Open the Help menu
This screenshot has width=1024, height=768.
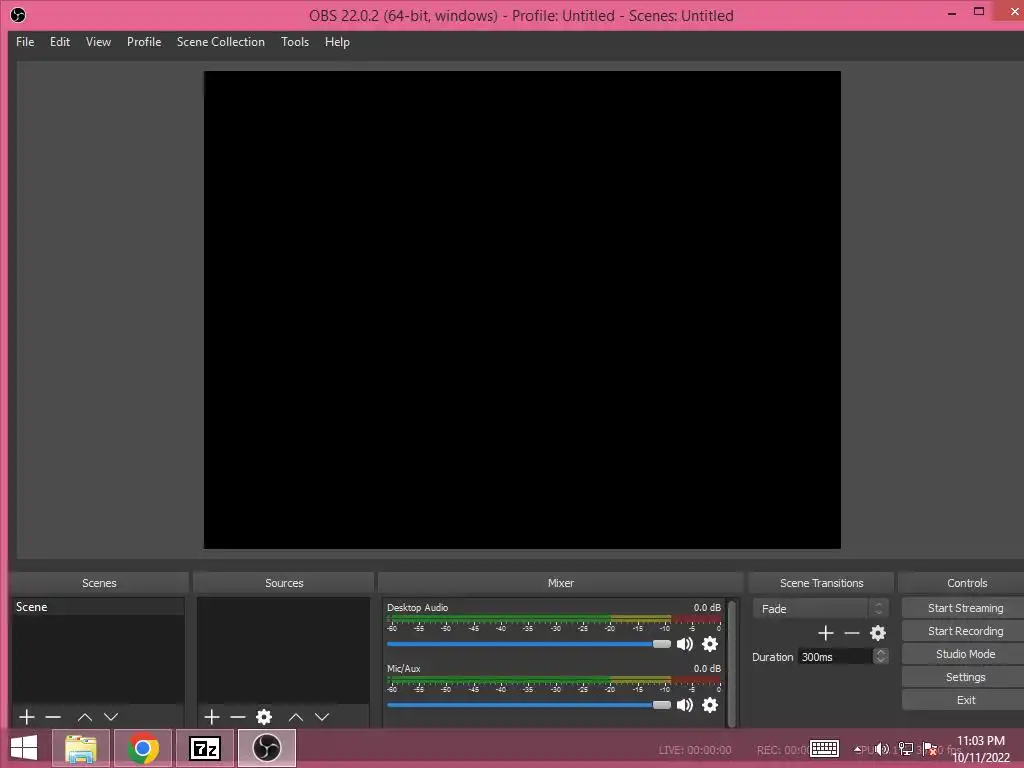coord(337,42)
